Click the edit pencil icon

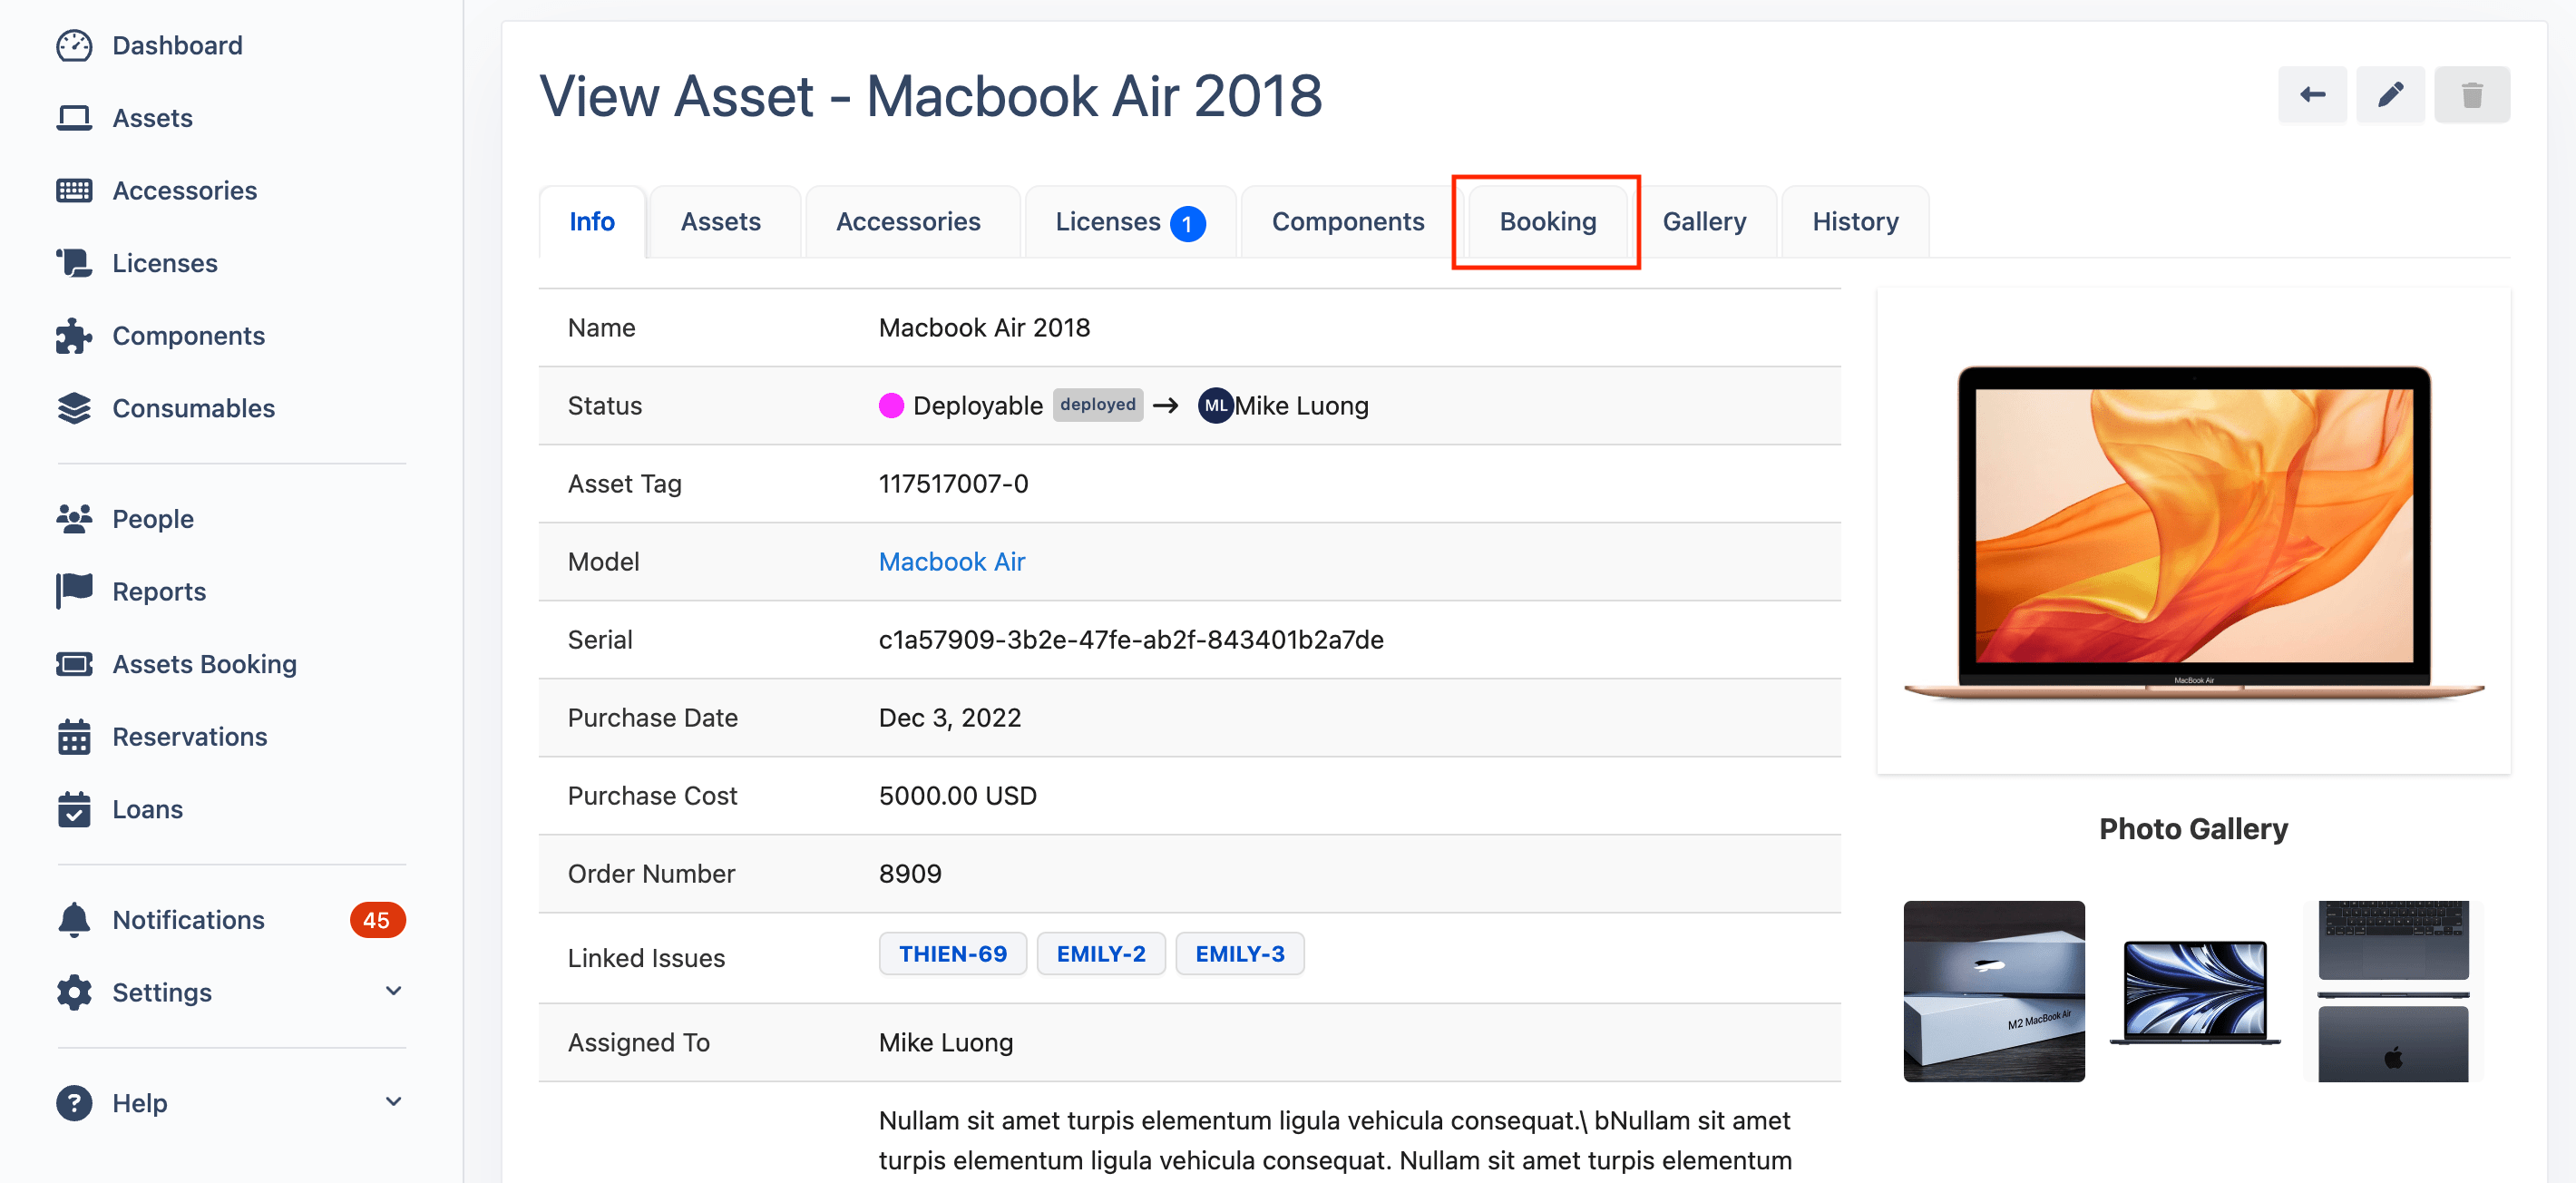point(2392,95)
